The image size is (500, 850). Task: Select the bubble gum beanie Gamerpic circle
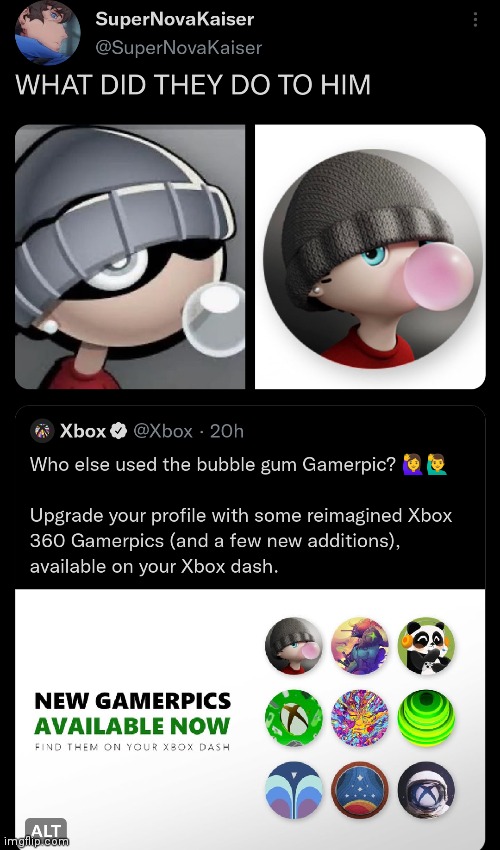(x=293, y=646)
